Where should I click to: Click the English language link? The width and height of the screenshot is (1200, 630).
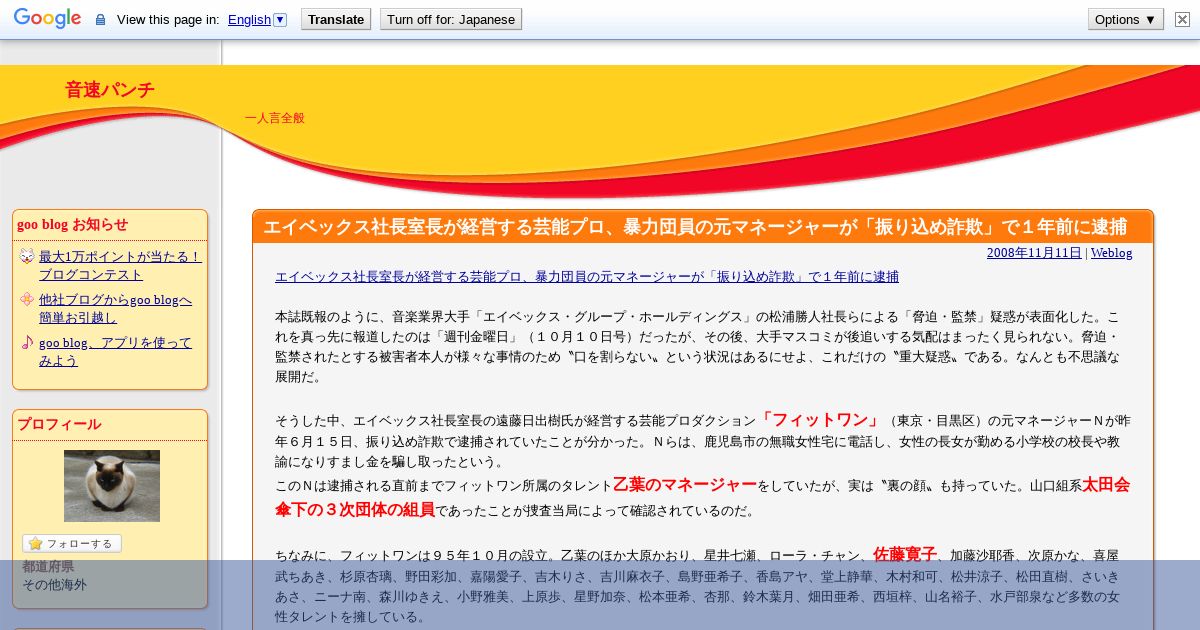249,19
